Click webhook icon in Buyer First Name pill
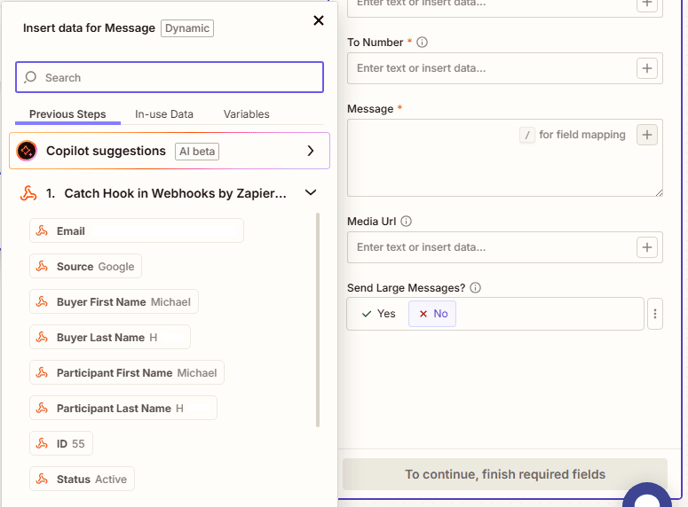Viewport: 688px width, 507px height. (x=42, y=302)
